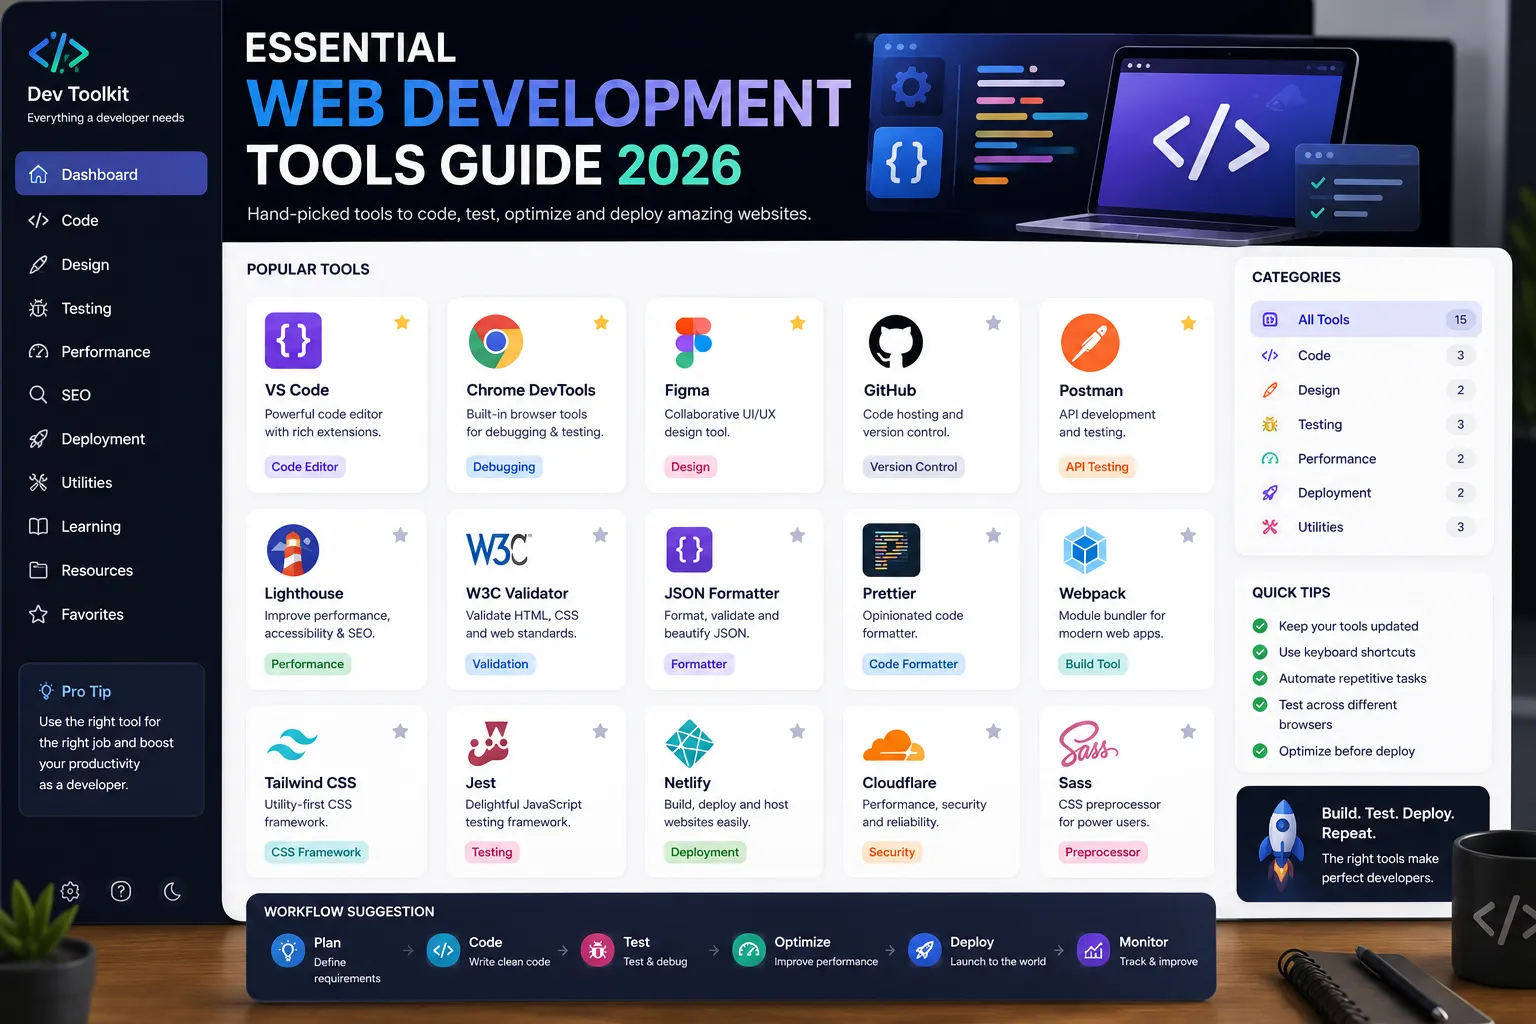The width and height of the screenshot is (1536, 1024).
Task: Click the CSS Framework tag
Action: [316, 852]
